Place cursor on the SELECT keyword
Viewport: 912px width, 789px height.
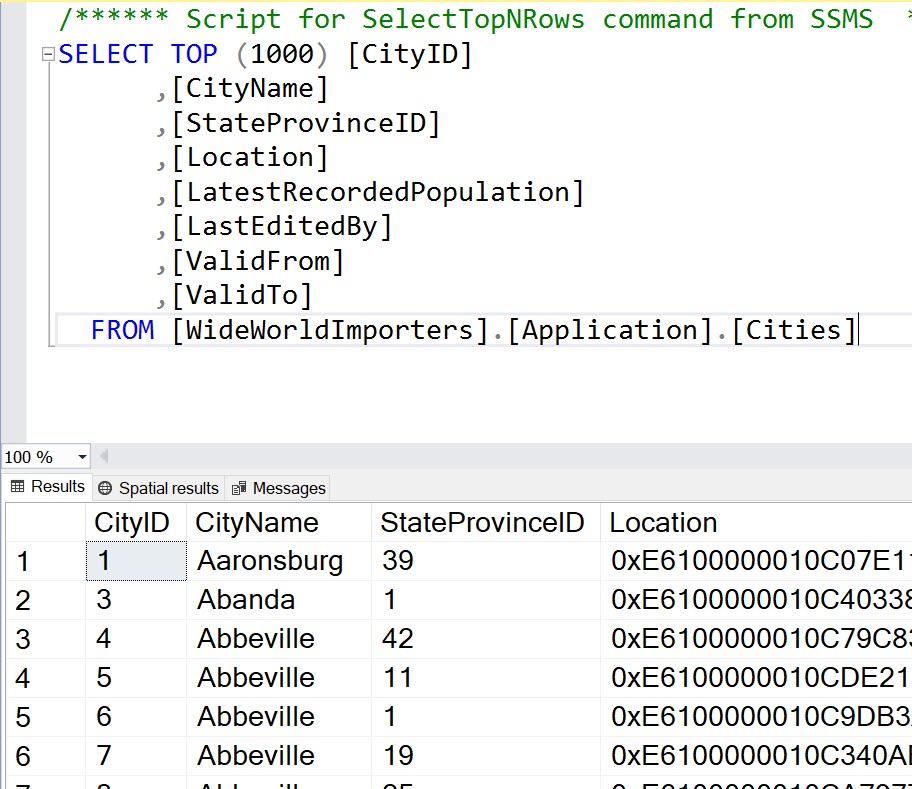[x=106, y=54]
